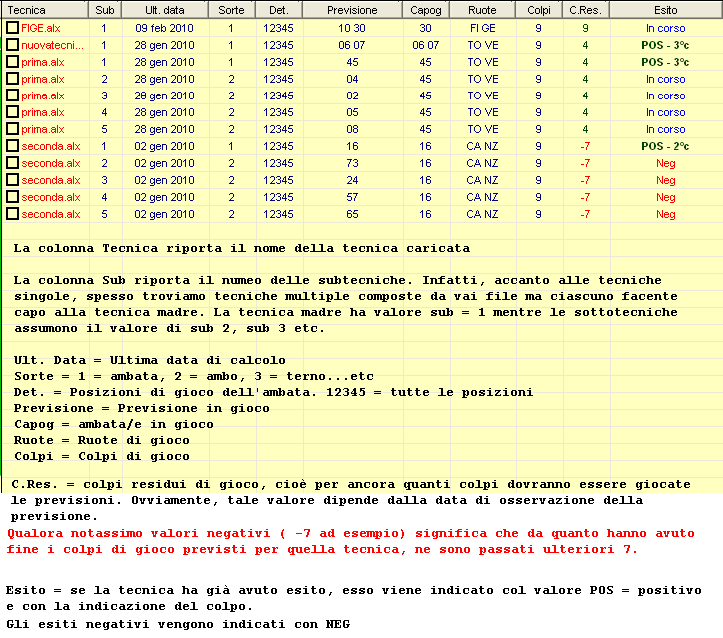This screenshot has height=638, width=723.
Task: Select the nuovatecni... technique name
Action: tap(53, 45)
